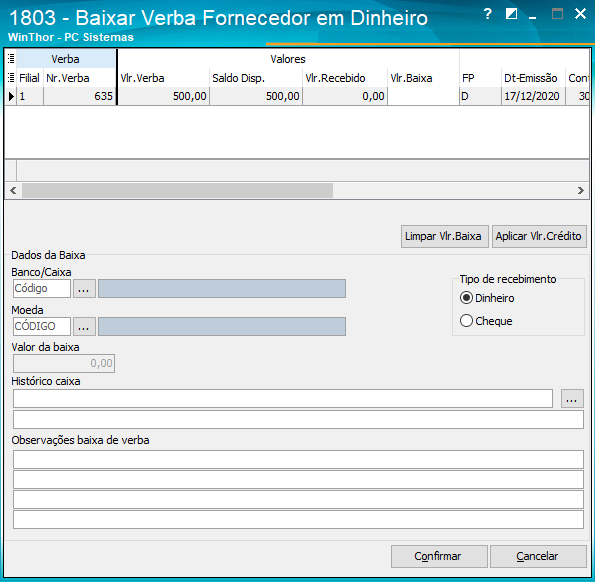Click the Cancelar button
Viewport: 595px width, 582px height.
coord(538,556)
